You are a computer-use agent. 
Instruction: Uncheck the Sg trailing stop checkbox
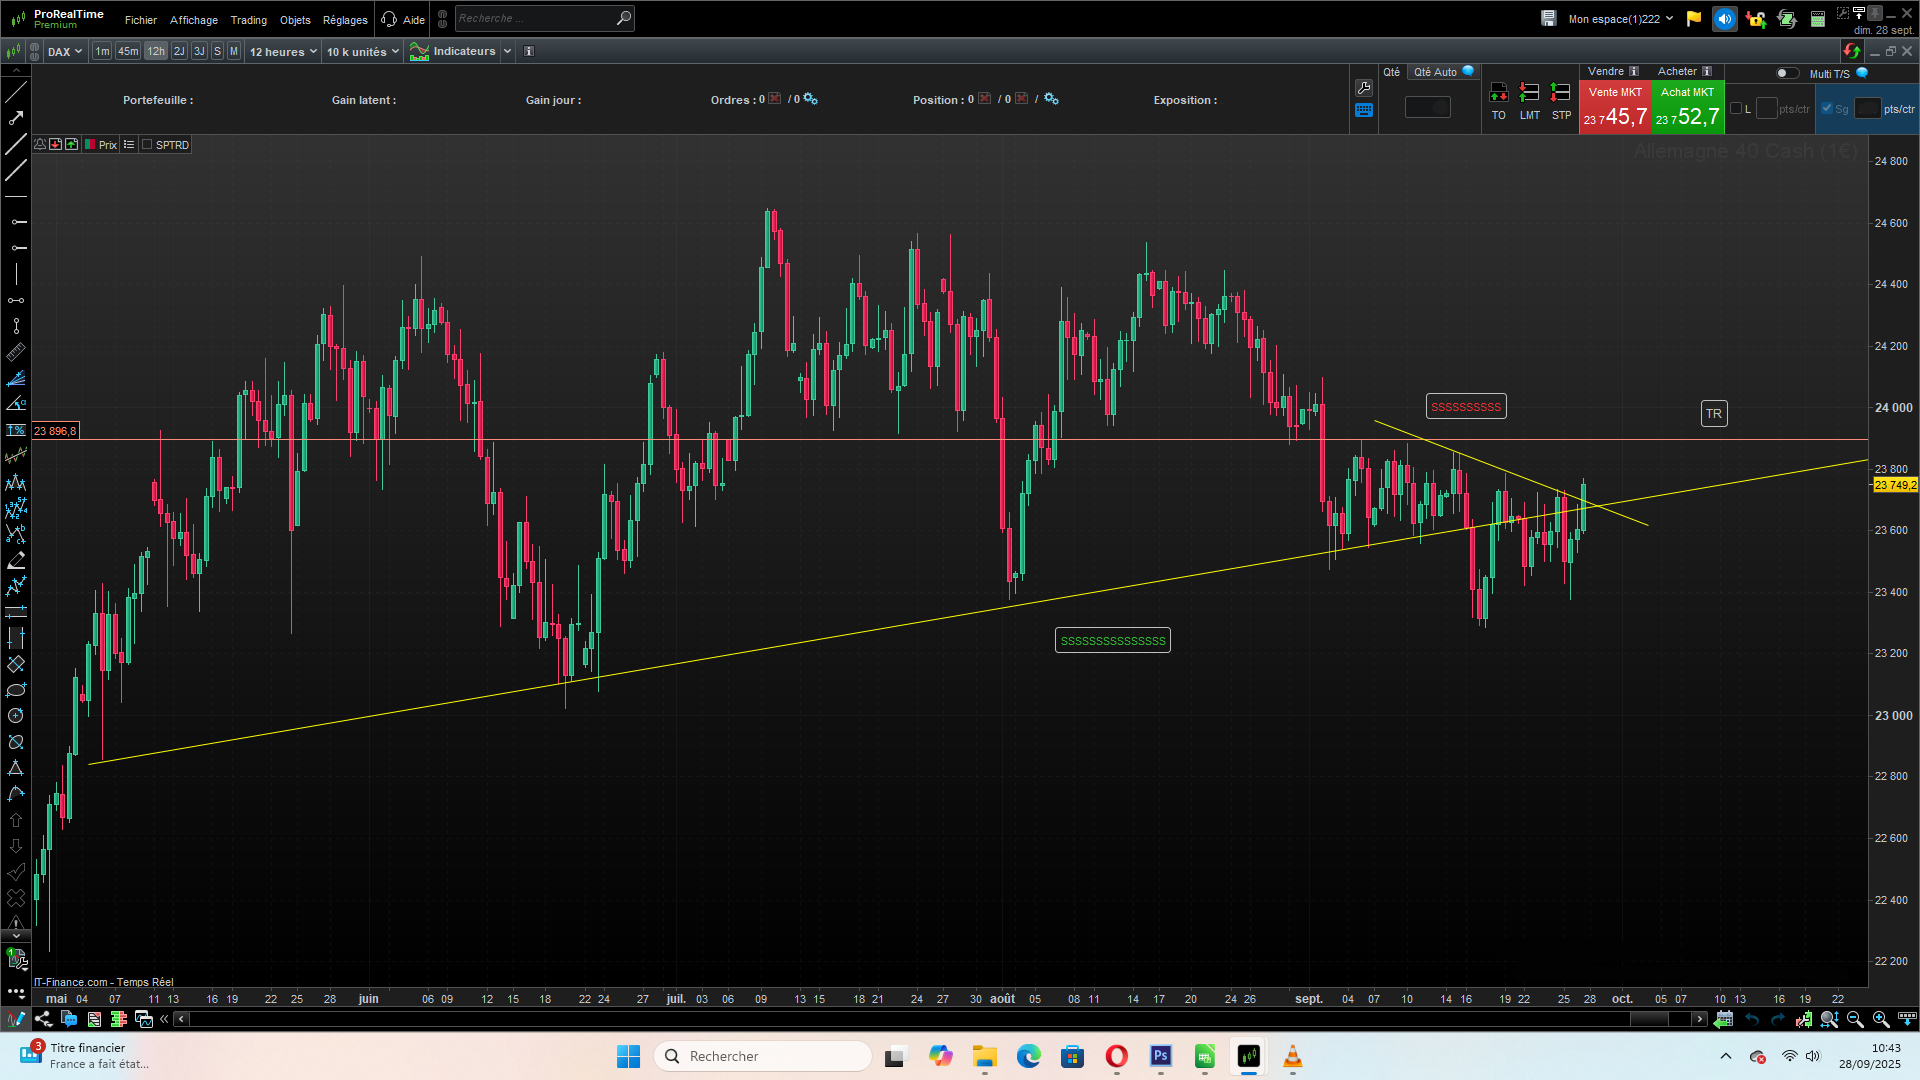tap(1827, 109)
